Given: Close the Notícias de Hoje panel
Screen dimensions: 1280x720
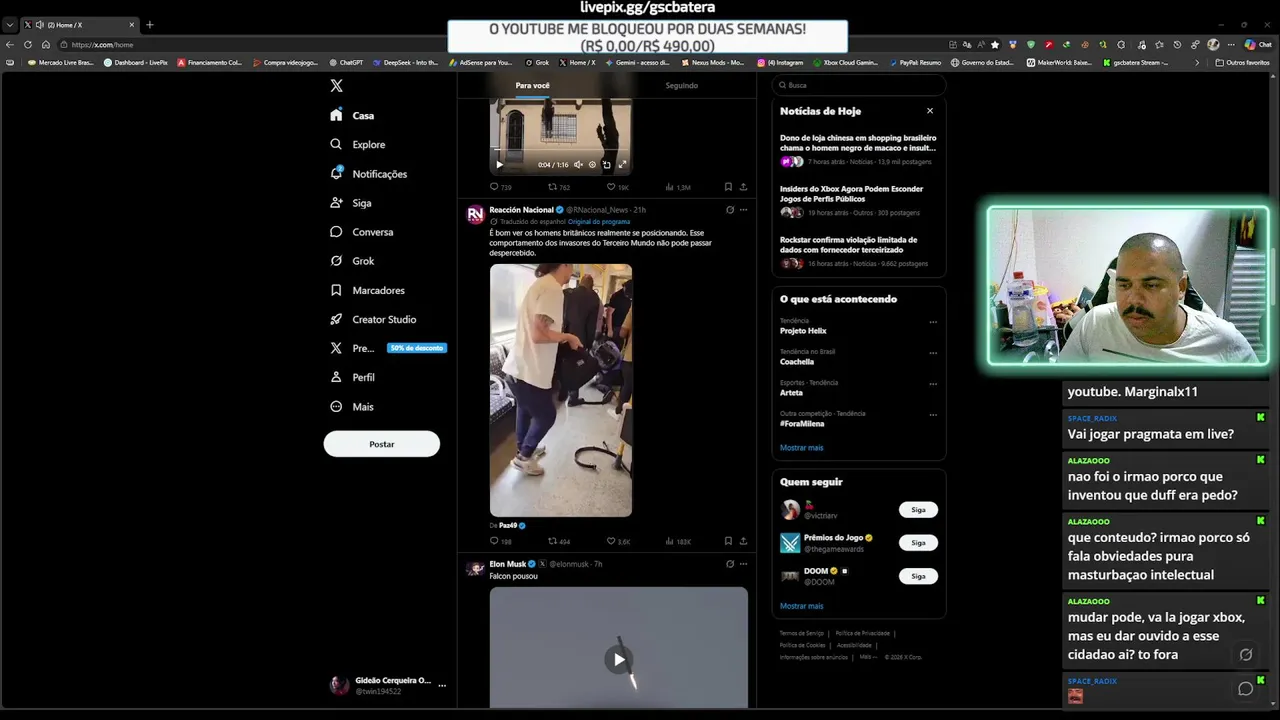Looking at the screenshot, I should pyautogui.click(x=930, y=111).
